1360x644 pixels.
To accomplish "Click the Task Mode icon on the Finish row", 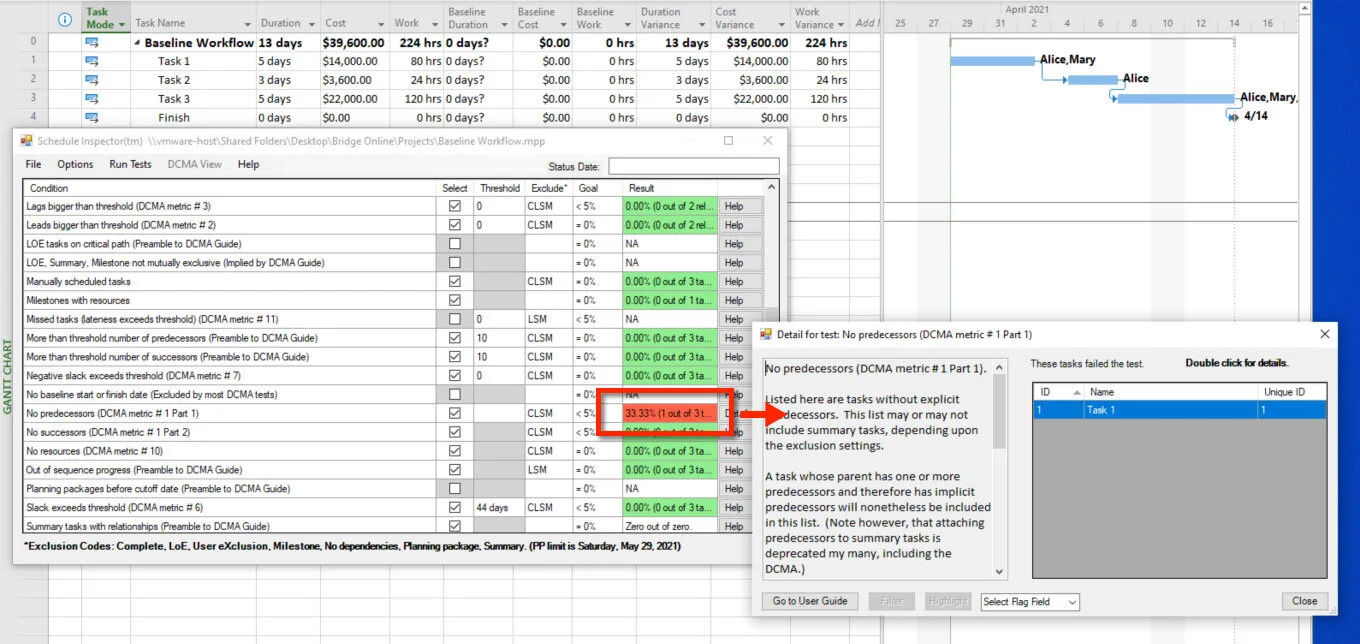I will click(x=93, y=117).
